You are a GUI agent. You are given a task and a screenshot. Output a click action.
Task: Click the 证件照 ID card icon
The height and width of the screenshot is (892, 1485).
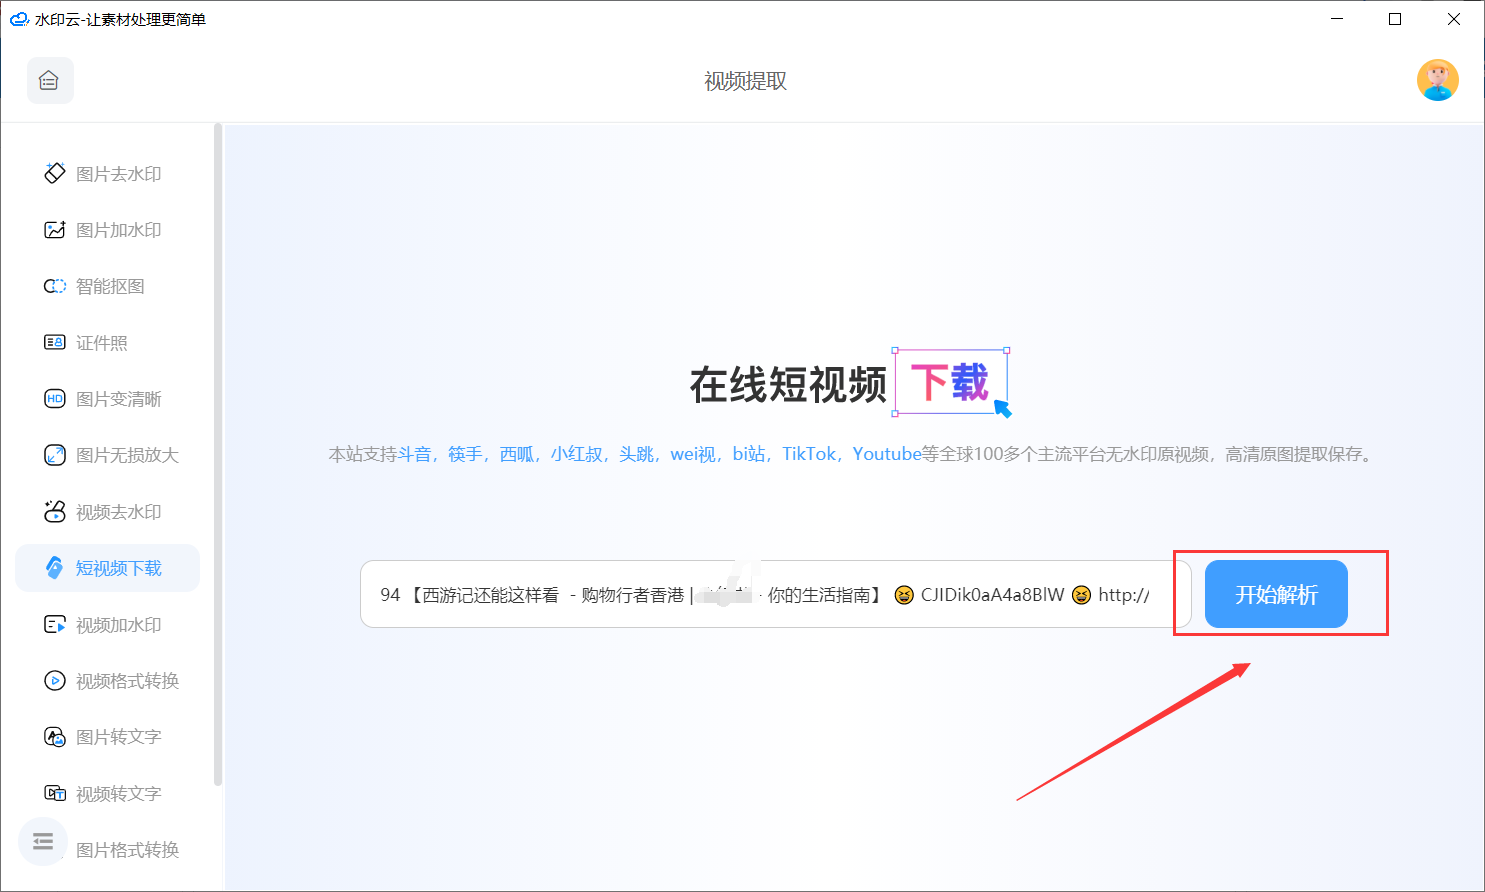click(55, 343)
